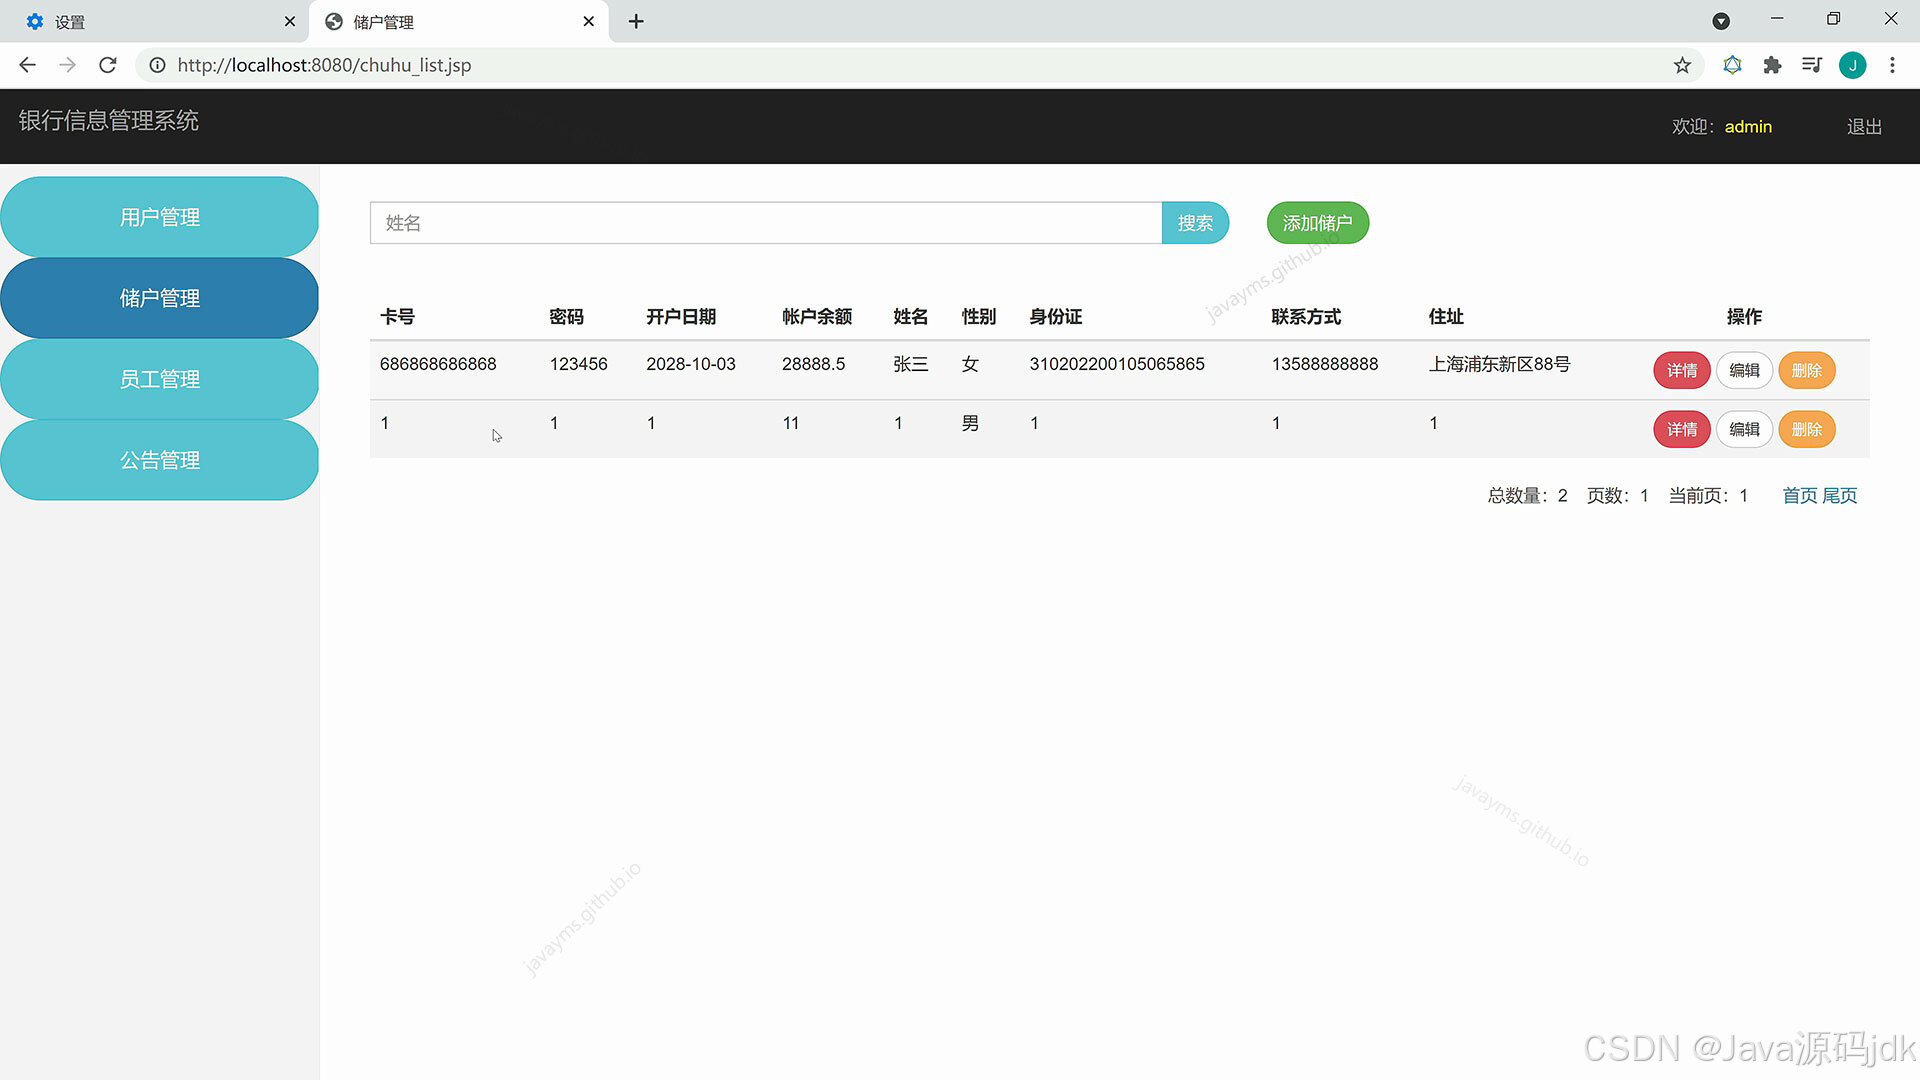
Task: Click the ID number 310202200105065865
Action: [x=1117, y=364]
